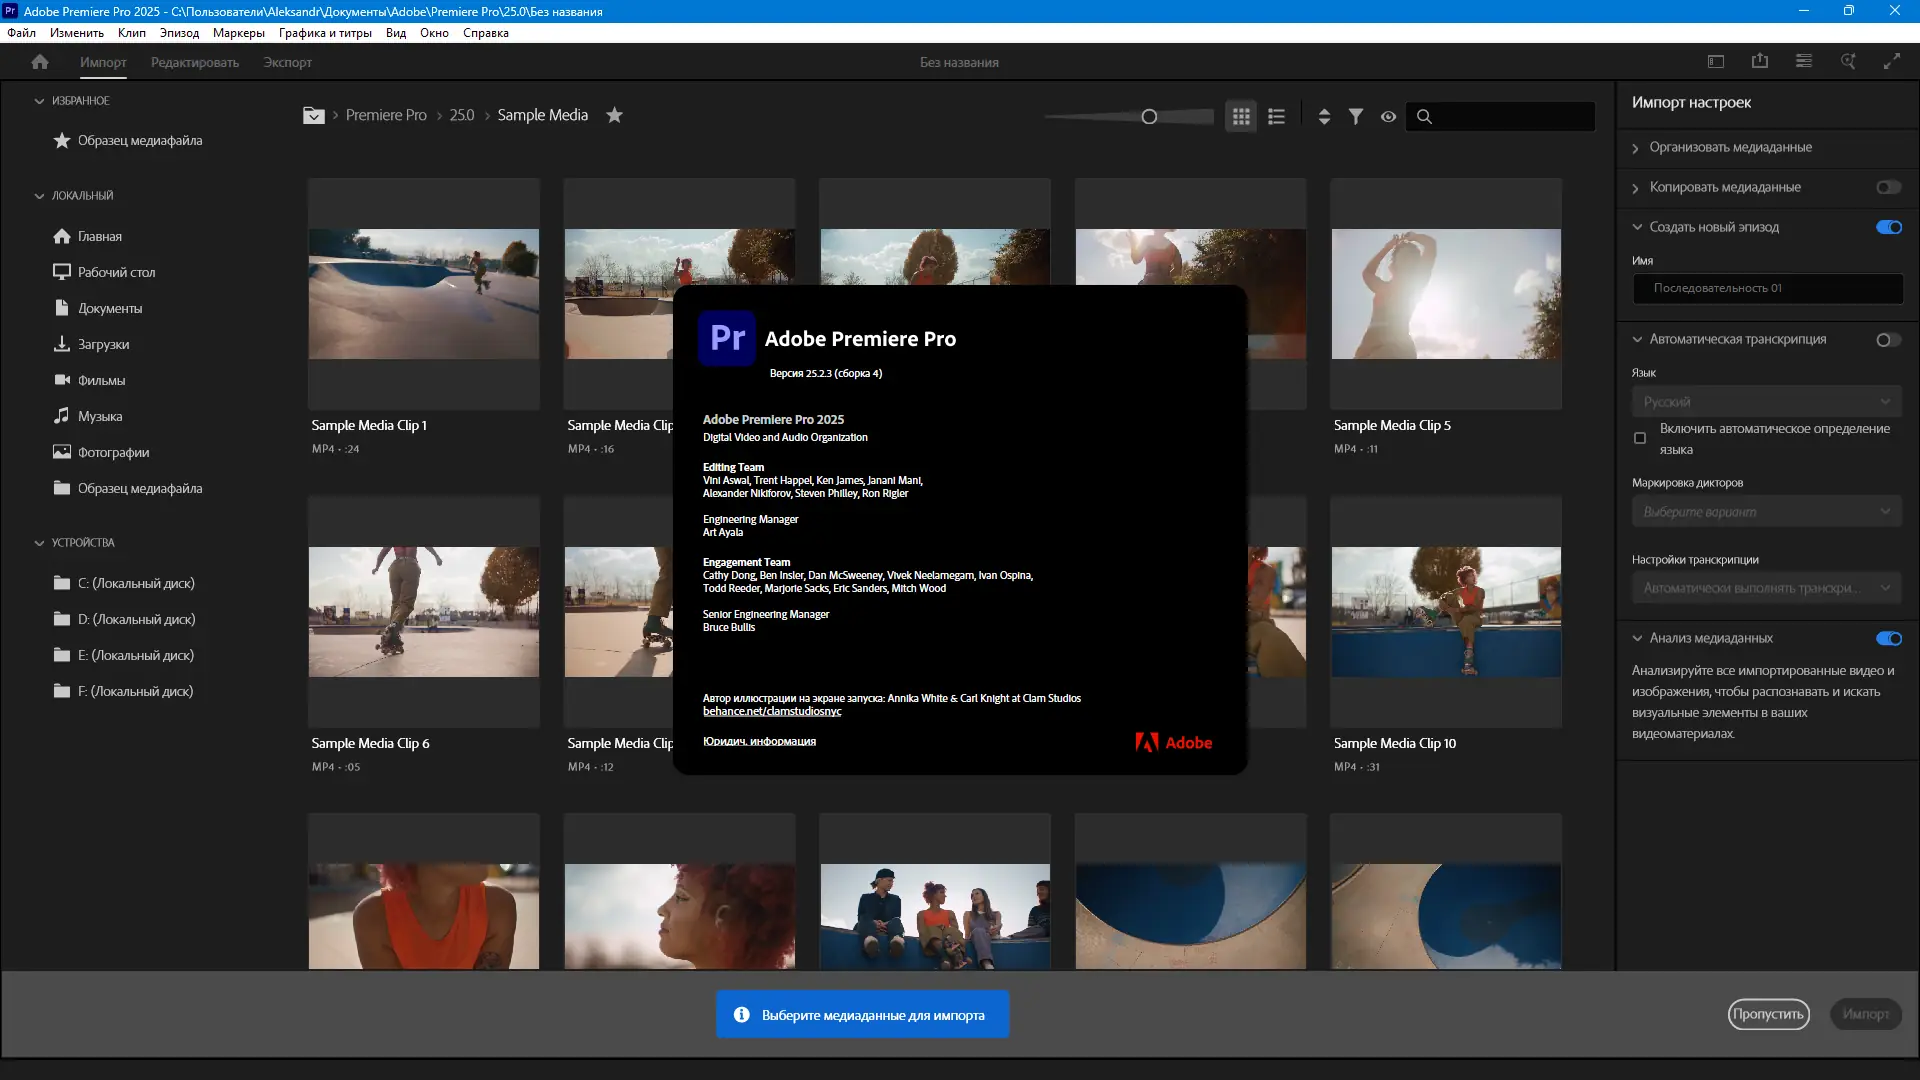The image size is (1920, 1080).
Task: Enable Копировать медиаданные toggle
Action: (x=1889, y=187)
